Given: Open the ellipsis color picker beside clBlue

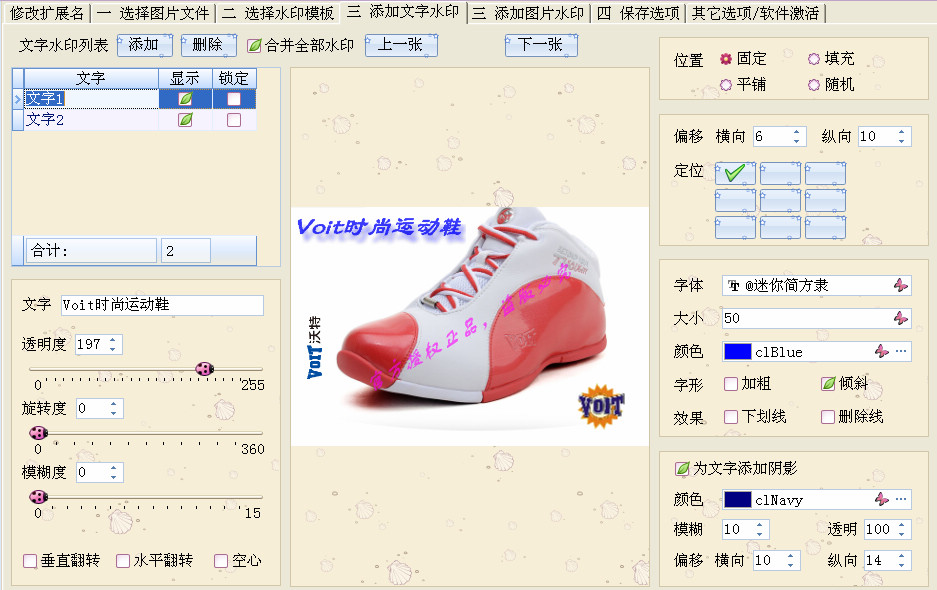Looking at the screenshot, I should click(901, 351).
